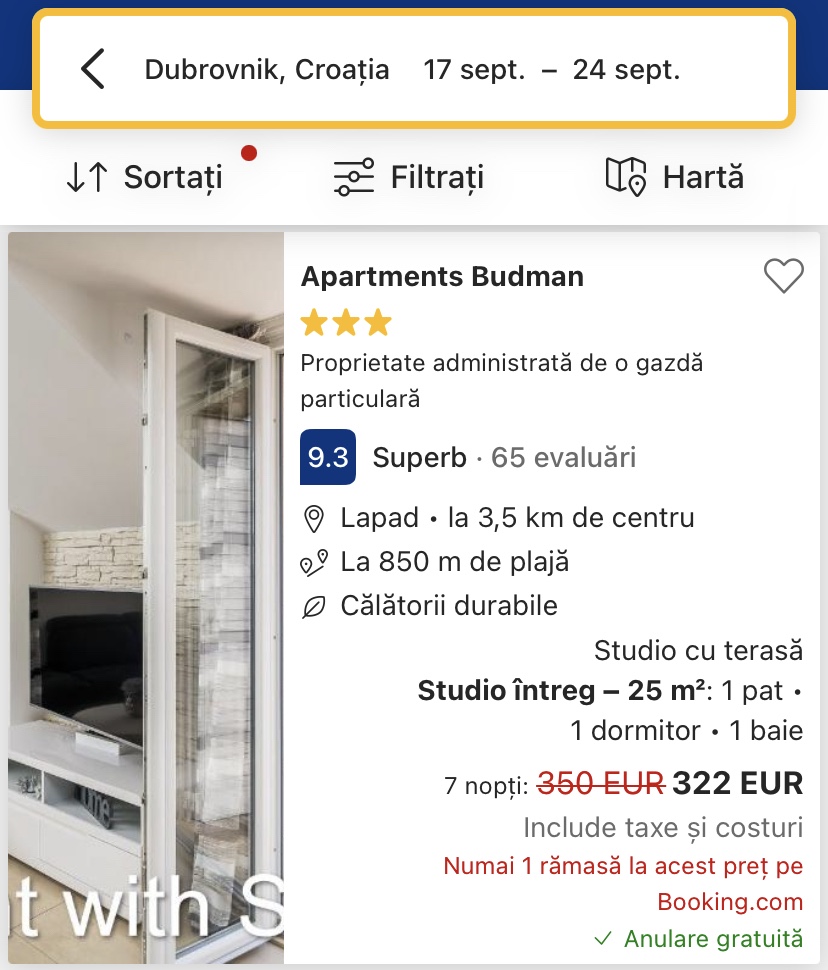
Task: Click the beach distance icon
Action: tap(314, 563)
